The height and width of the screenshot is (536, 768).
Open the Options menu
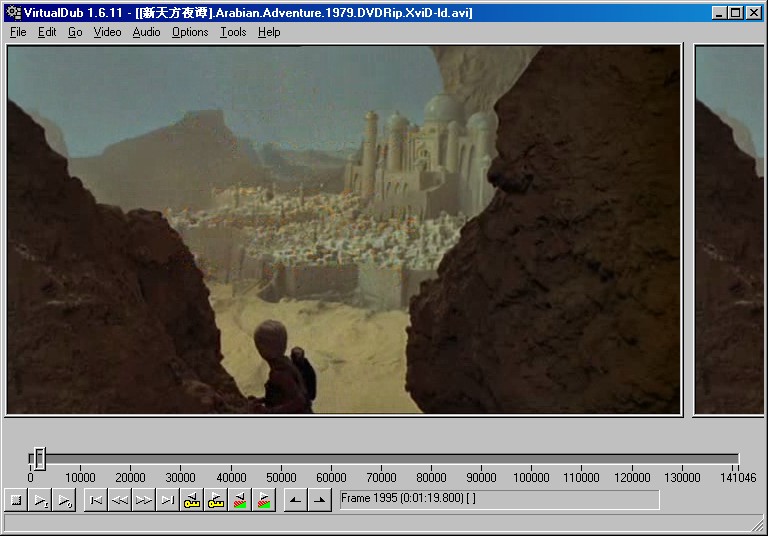190,32
